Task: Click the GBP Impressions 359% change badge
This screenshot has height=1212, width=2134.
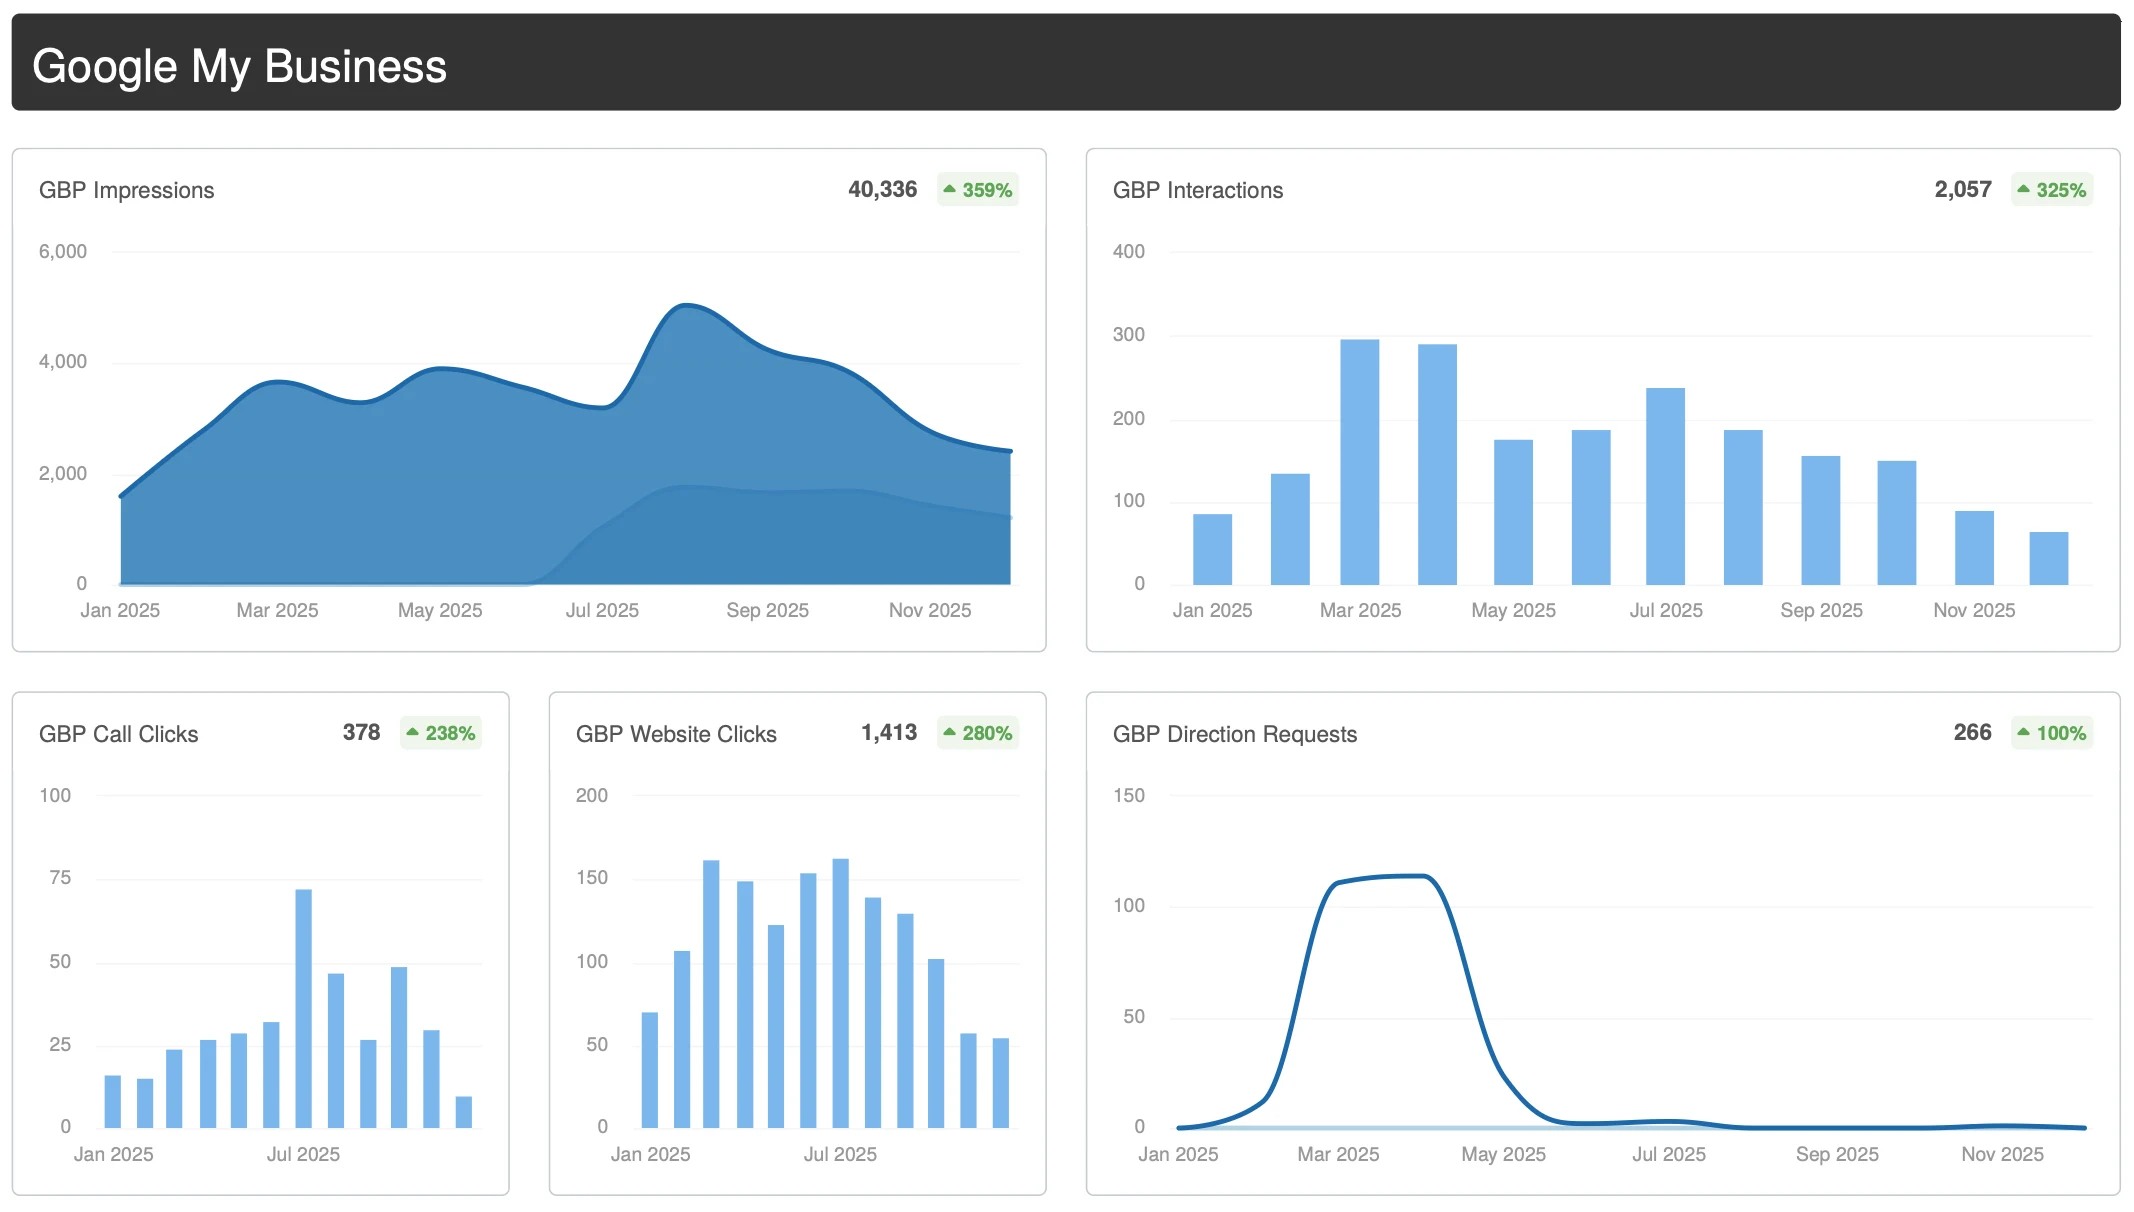Action: (x=977, y=190)
